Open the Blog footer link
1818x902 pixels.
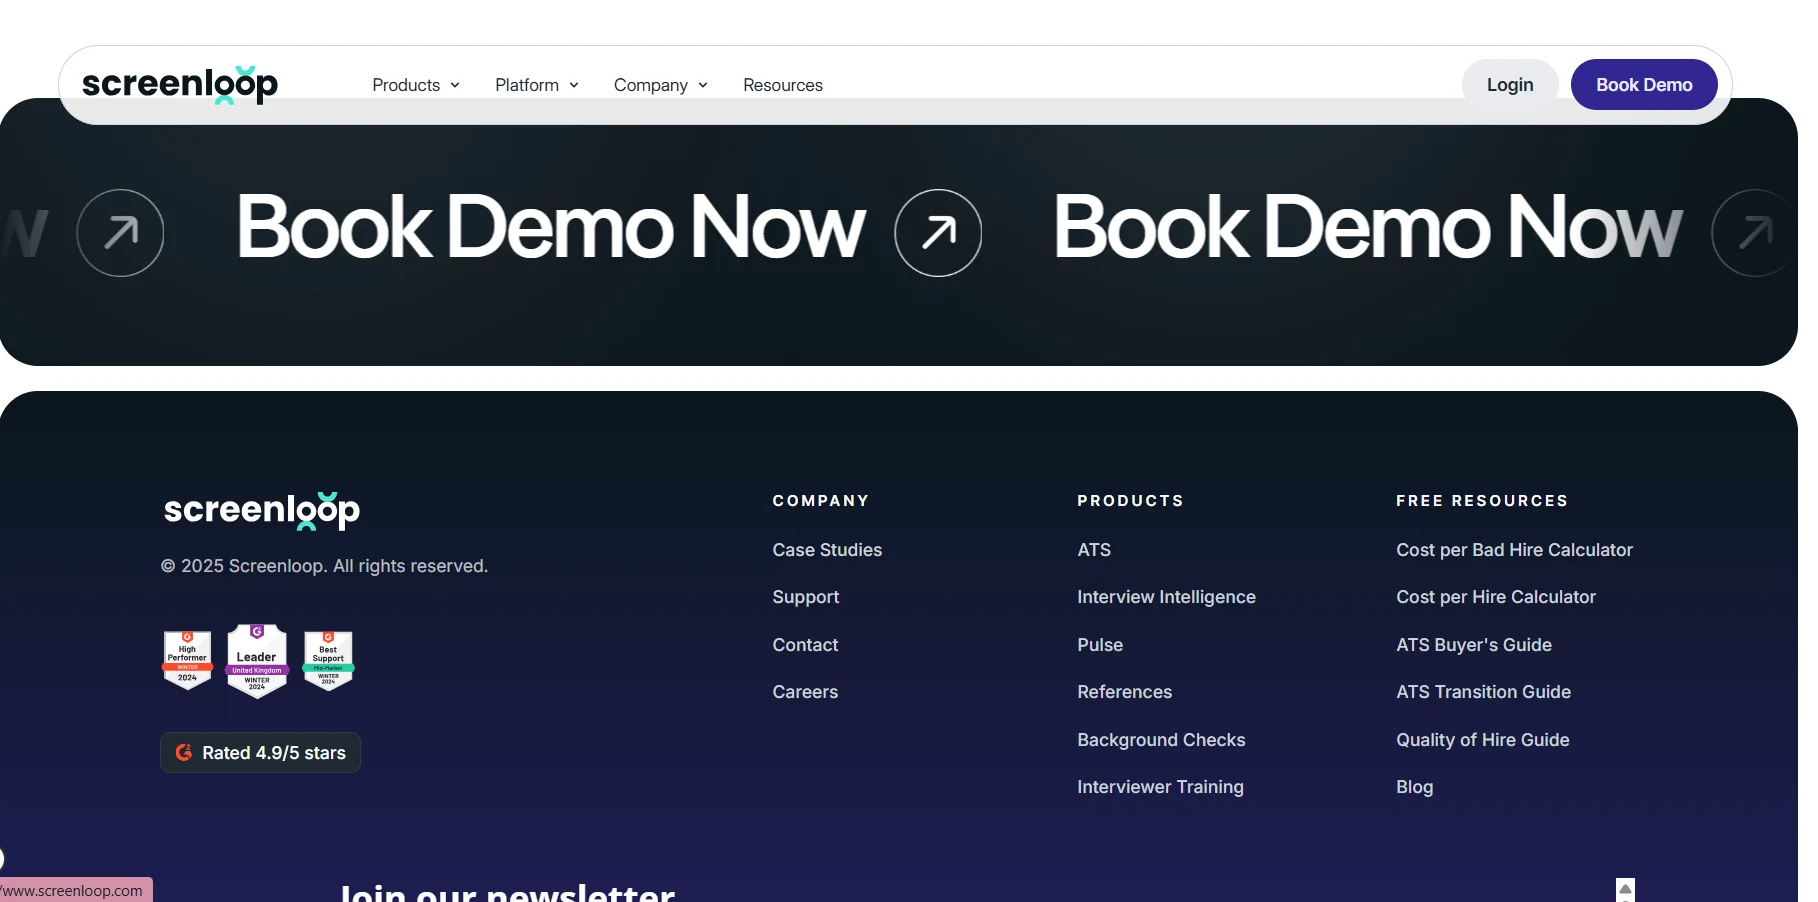[1414, 787]
